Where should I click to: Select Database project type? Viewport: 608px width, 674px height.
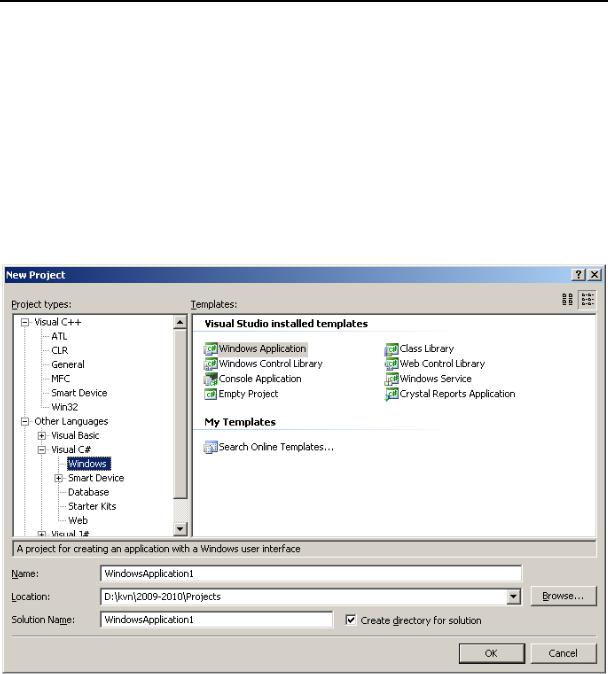(x=89, y=492)
